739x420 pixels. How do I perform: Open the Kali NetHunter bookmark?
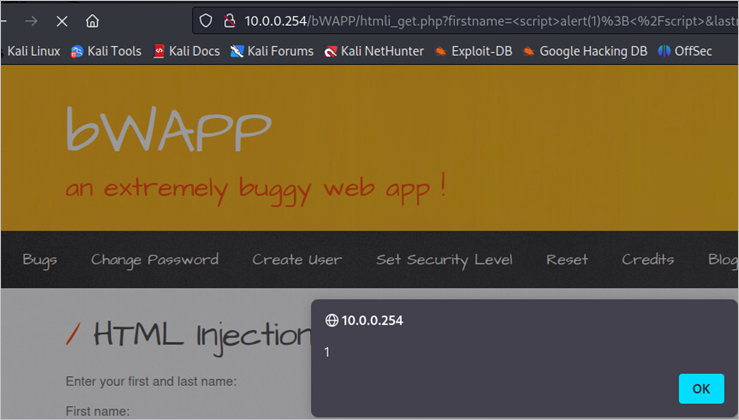(x=374, y=51)
